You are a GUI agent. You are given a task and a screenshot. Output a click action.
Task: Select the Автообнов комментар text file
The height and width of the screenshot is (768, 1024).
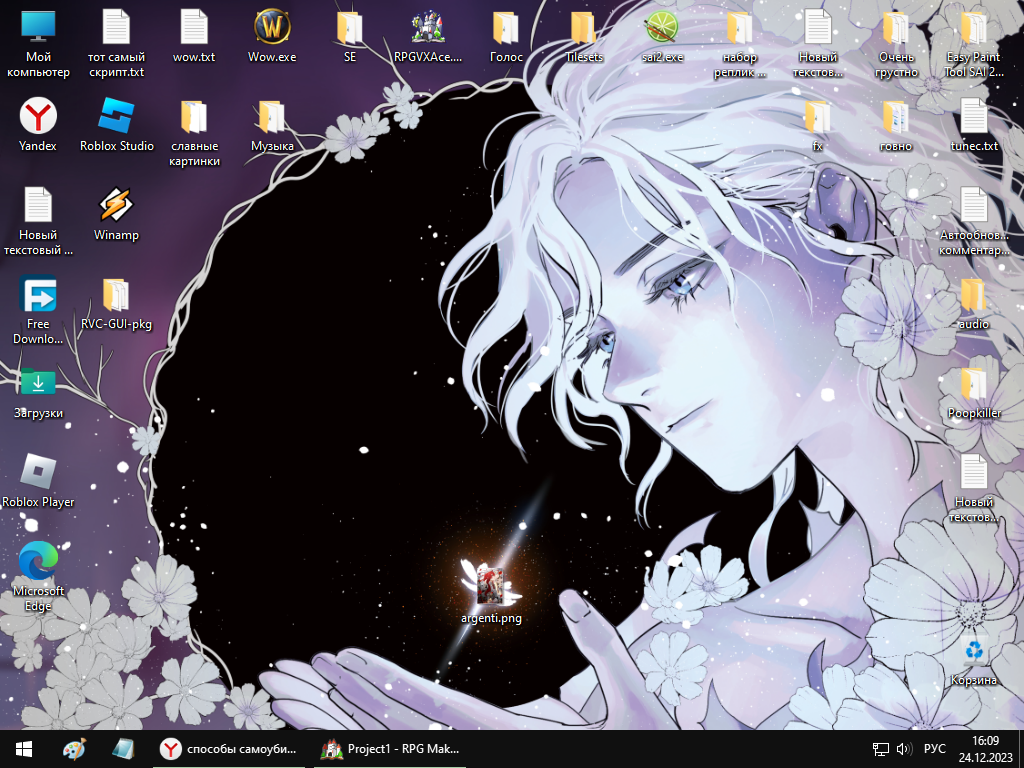pos(974,222)
